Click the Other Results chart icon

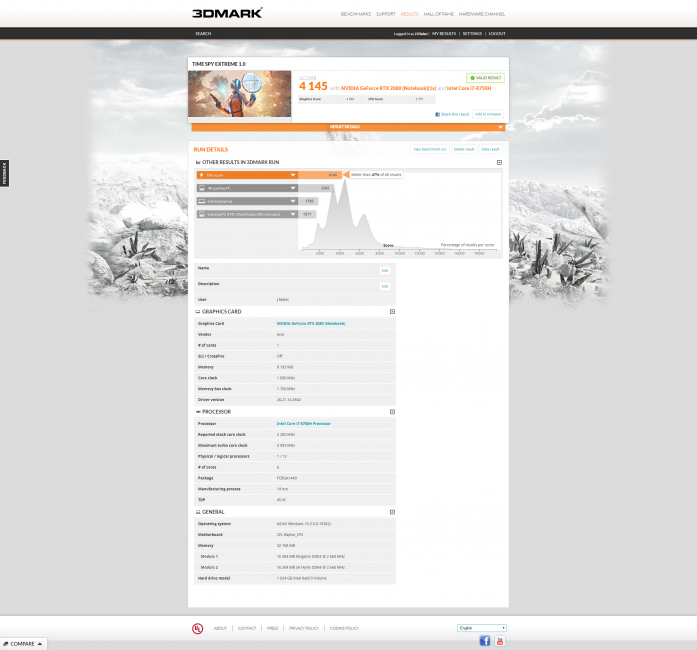tap(198, 163)
